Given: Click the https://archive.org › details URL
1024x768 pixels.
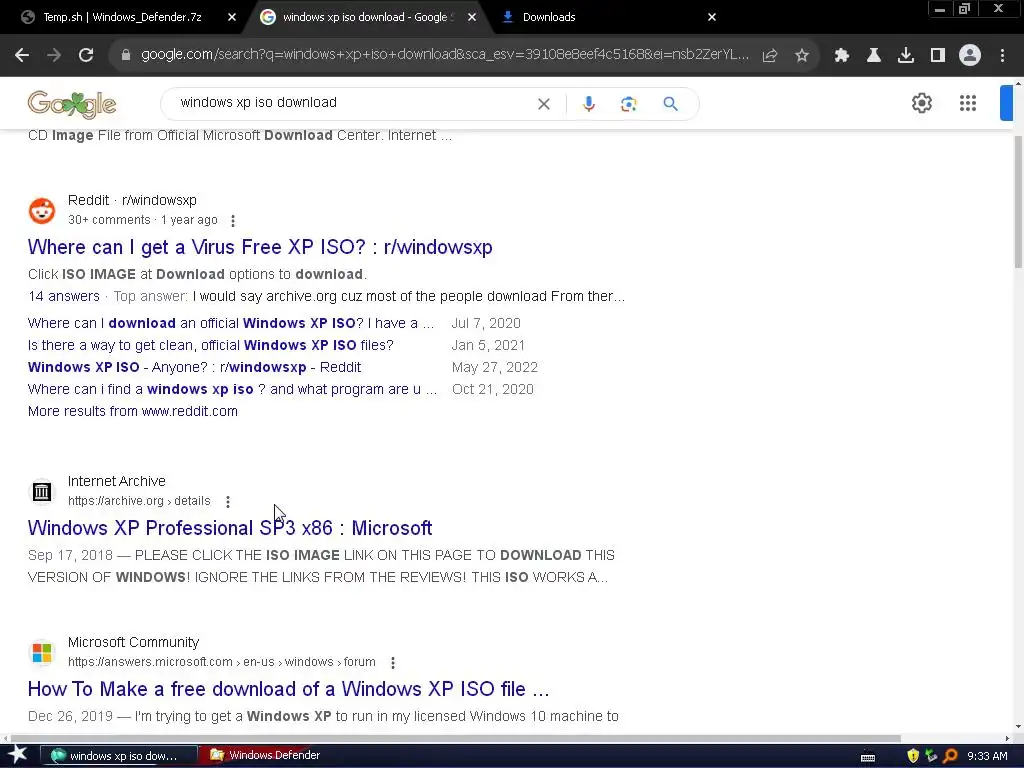Looking at the screenshot, I should (x=139, y=501).
